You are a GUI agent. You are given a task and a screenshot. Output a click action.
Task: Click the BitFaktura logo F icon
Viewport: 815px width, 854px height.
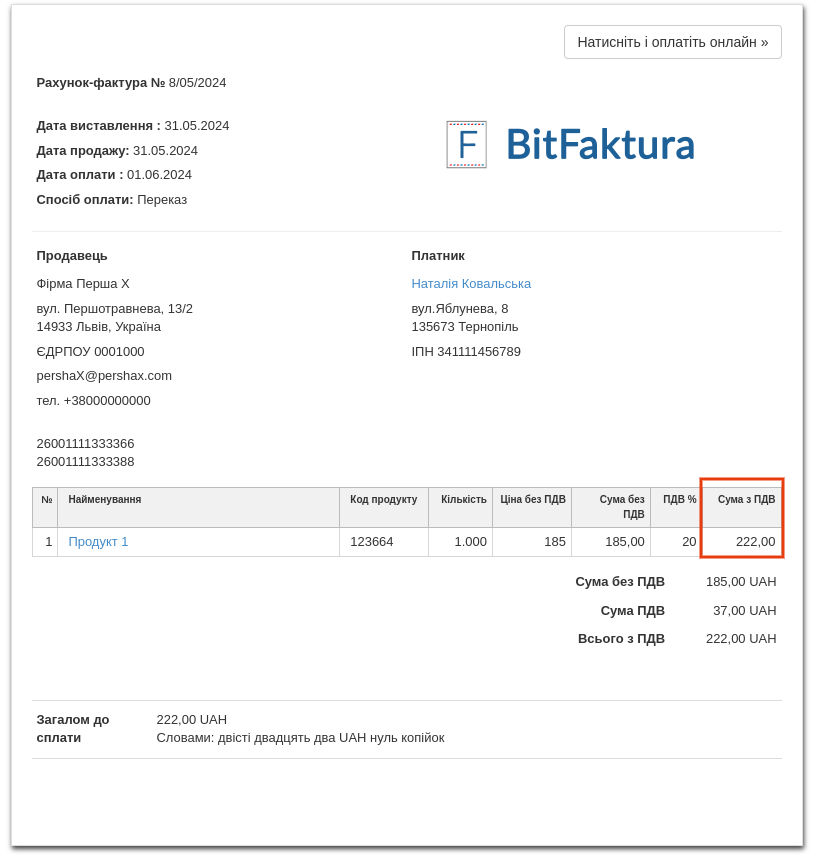(x=466, y=145)
